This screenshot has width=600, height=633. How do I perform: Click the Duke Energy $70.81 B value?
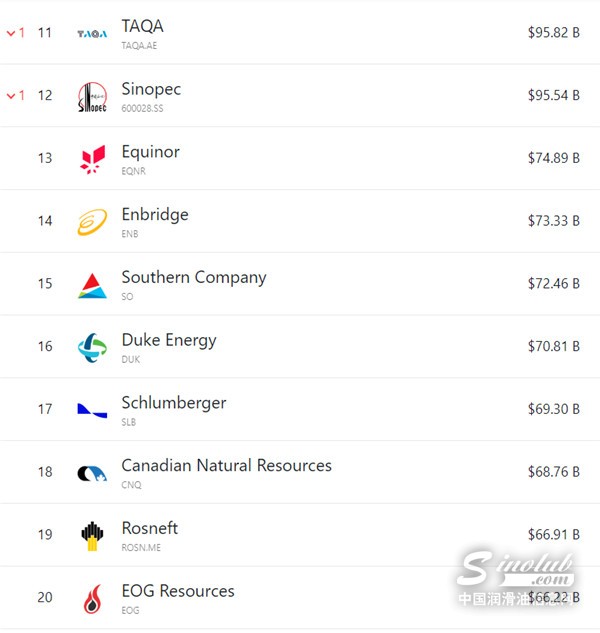pyautogui.click(x=554, y=346)
